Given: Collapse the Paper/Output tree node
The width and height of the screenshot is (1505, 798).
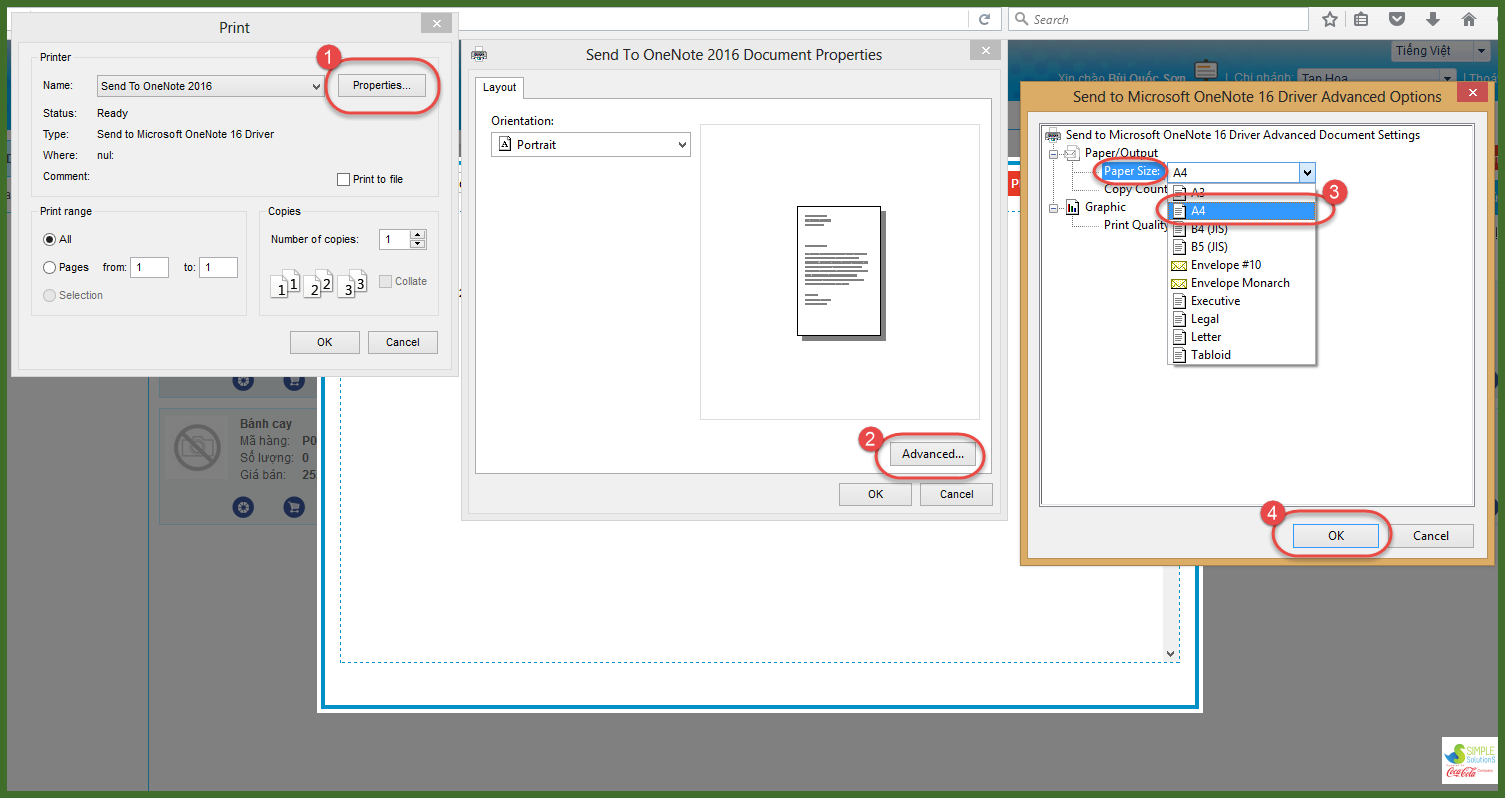Looking at the screenshot, I should point(1053,153).
